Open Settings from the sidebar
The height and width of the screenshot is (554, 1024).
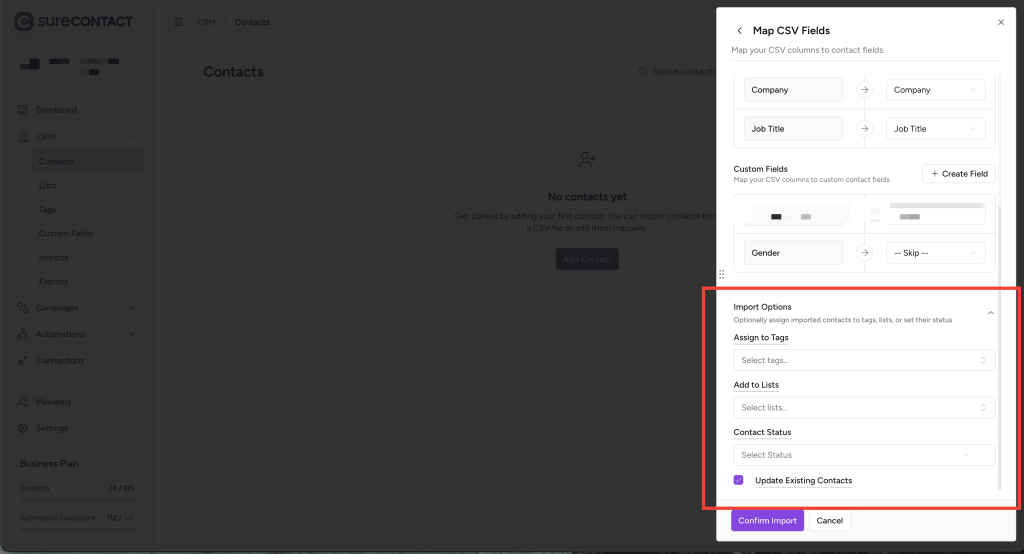(x=50, y=428)
